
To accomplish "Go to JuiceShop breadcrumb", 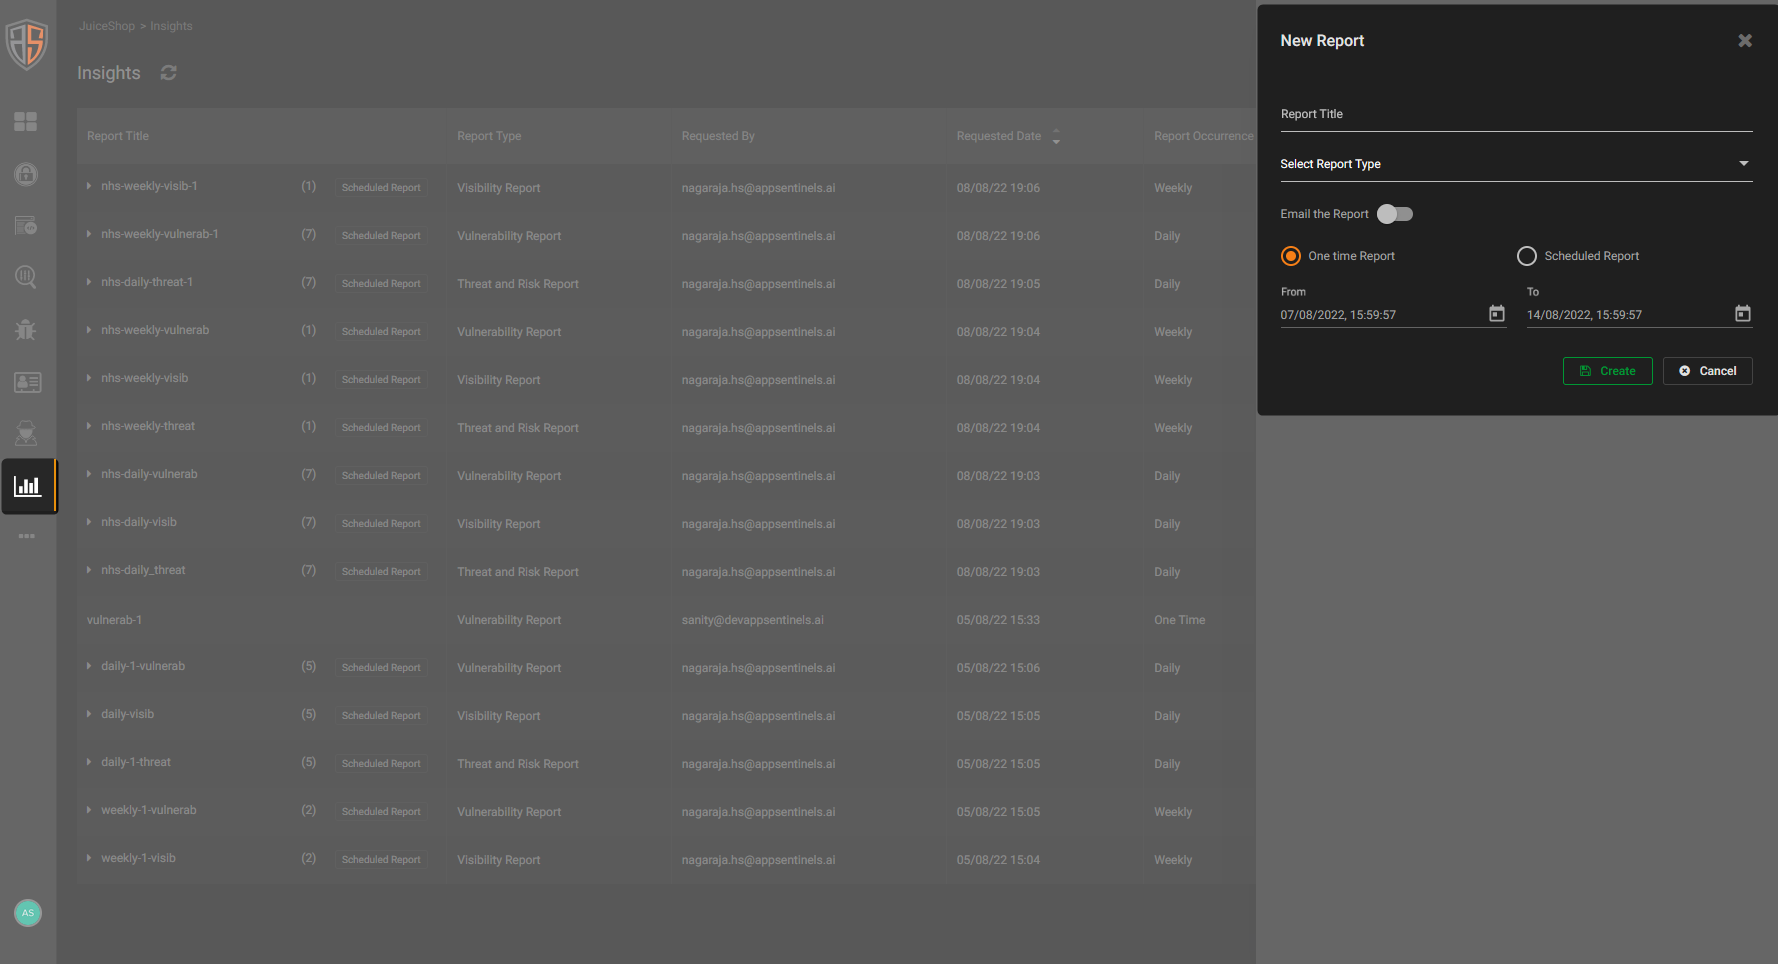I will [x=107, y=26].
